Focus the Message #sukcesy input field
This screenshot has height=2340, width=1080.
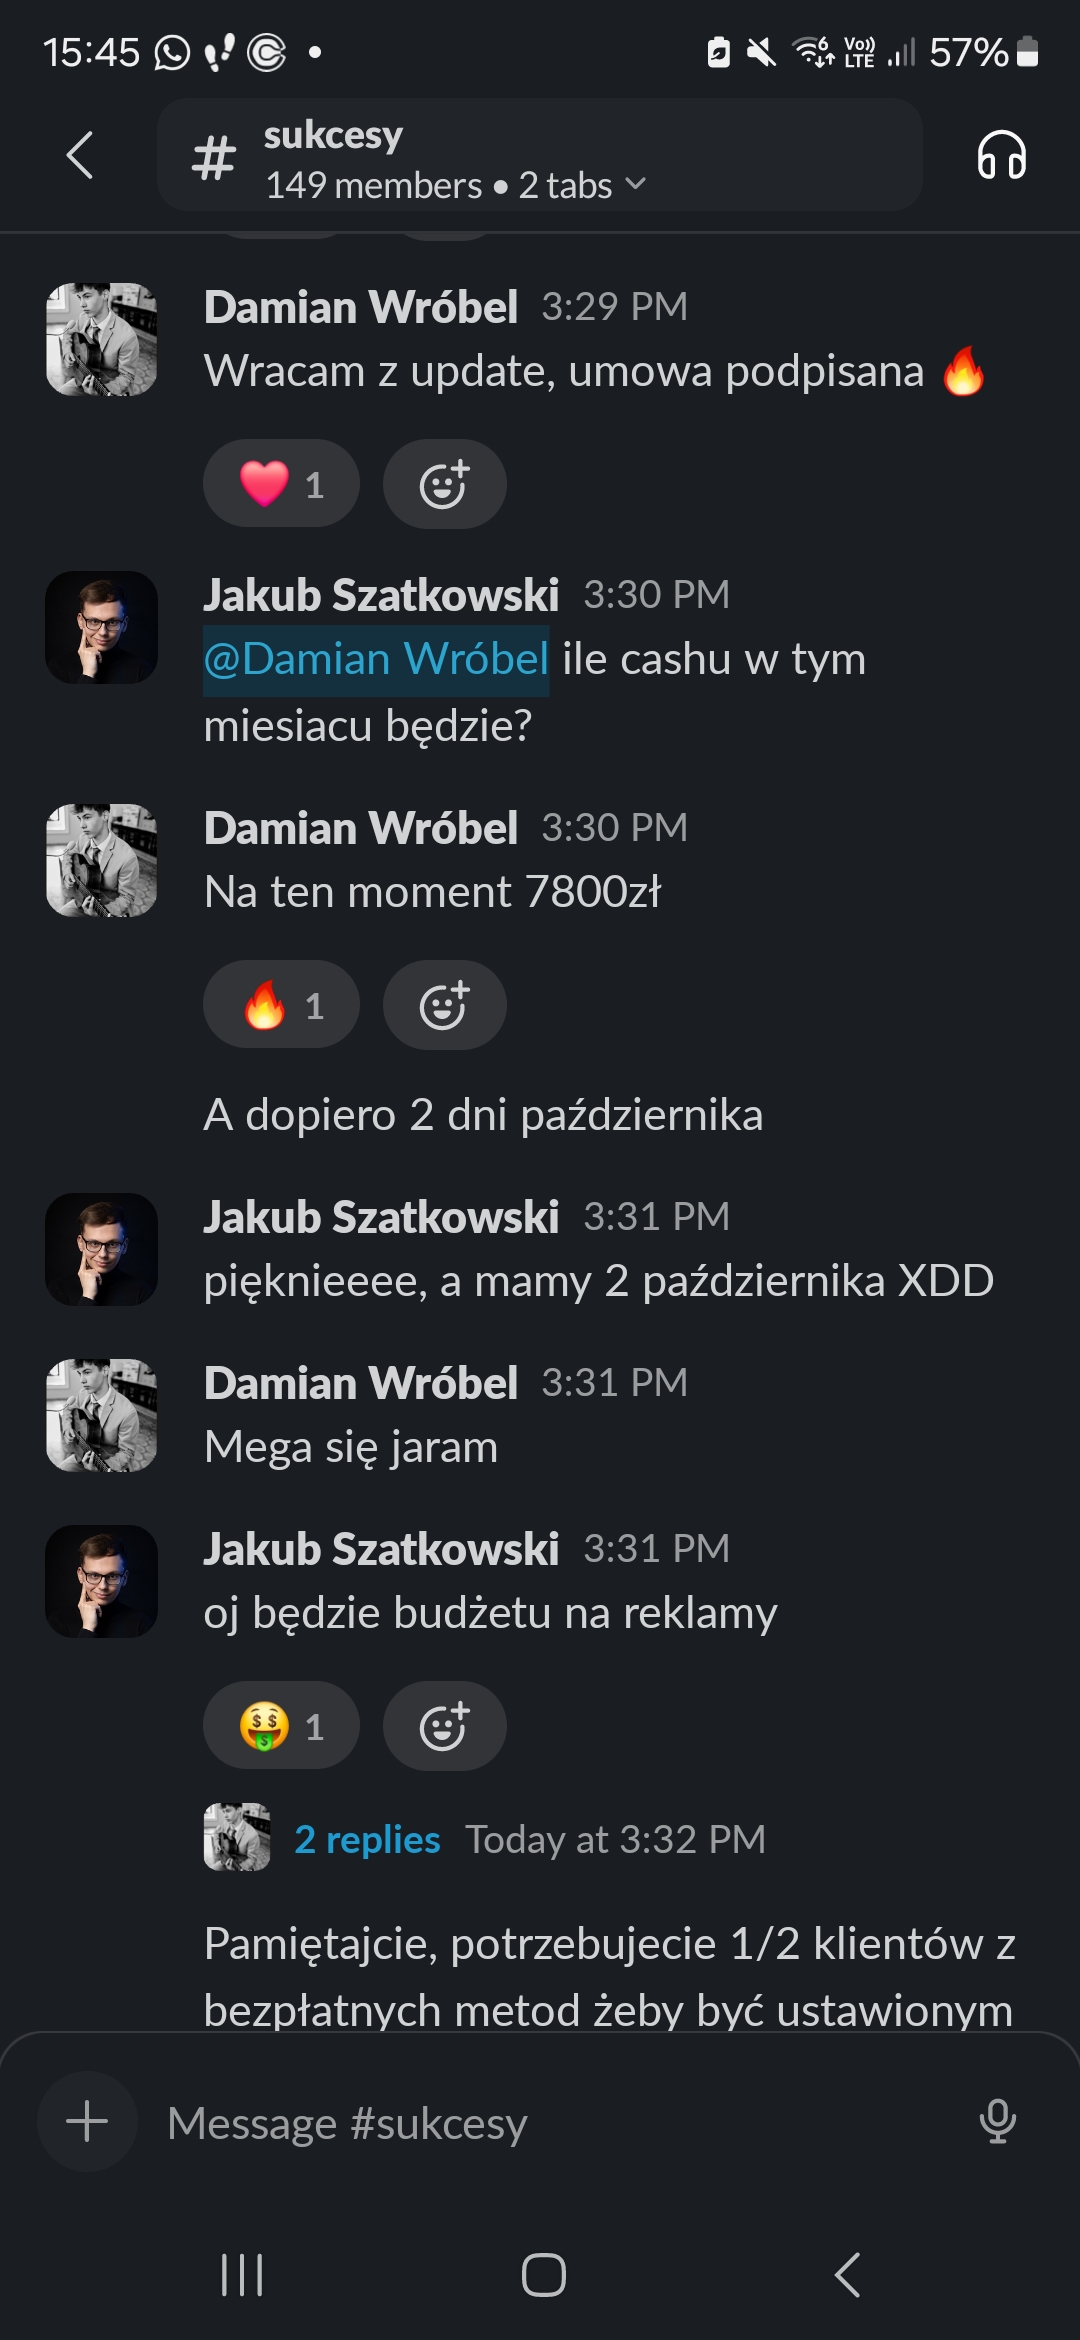tap(560, 2122)
